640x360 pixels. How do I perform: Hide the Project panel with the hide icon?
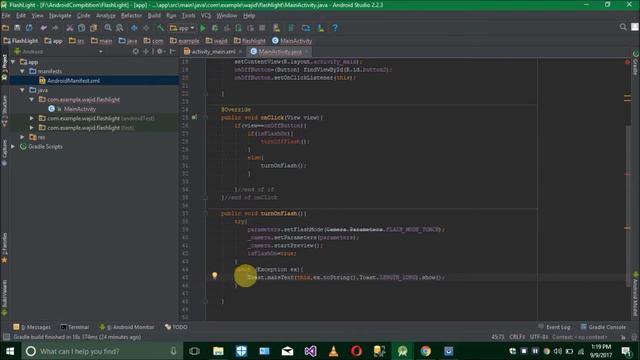[172, 51]
